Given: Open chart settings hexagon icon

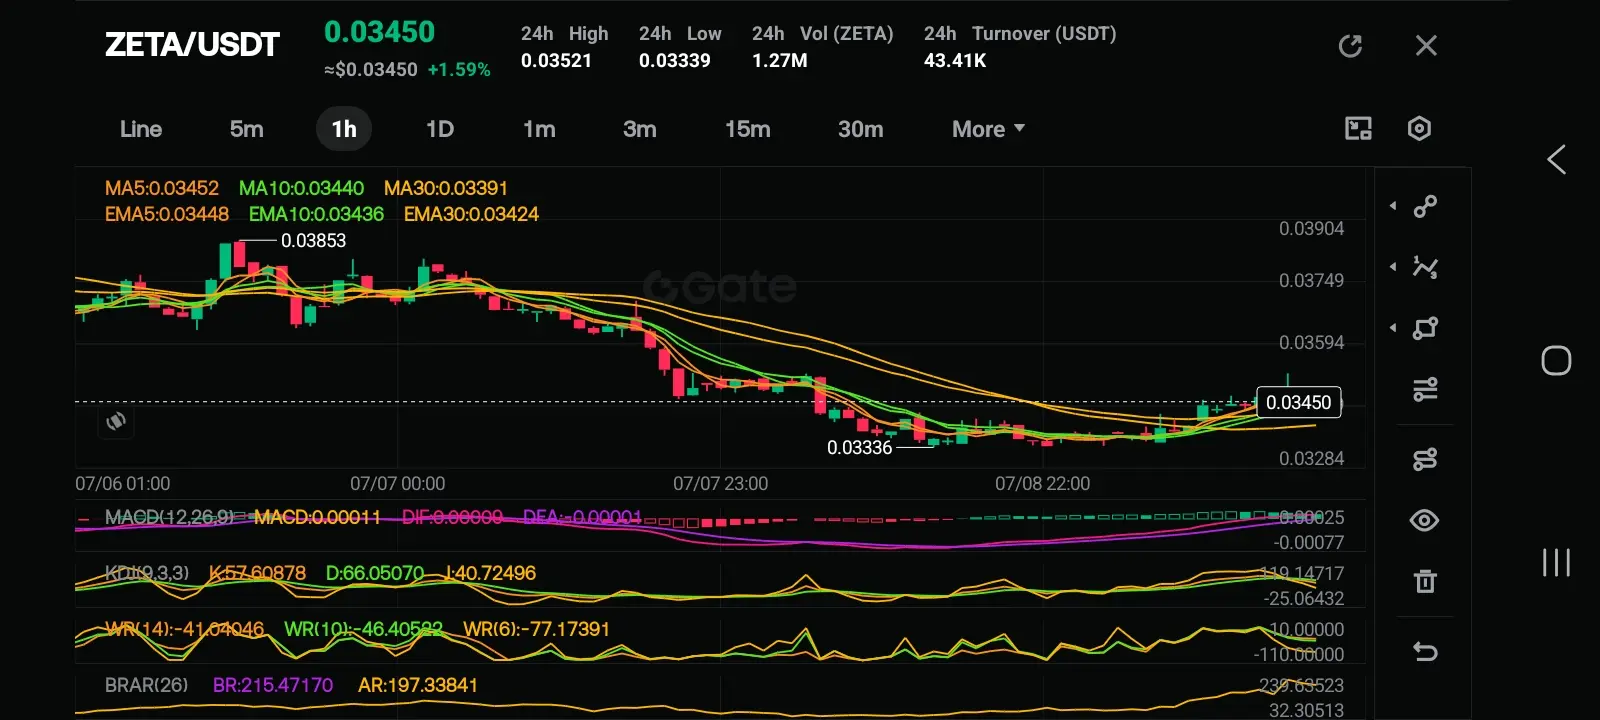Looking at the screenshot, I should click(1419, 128).
